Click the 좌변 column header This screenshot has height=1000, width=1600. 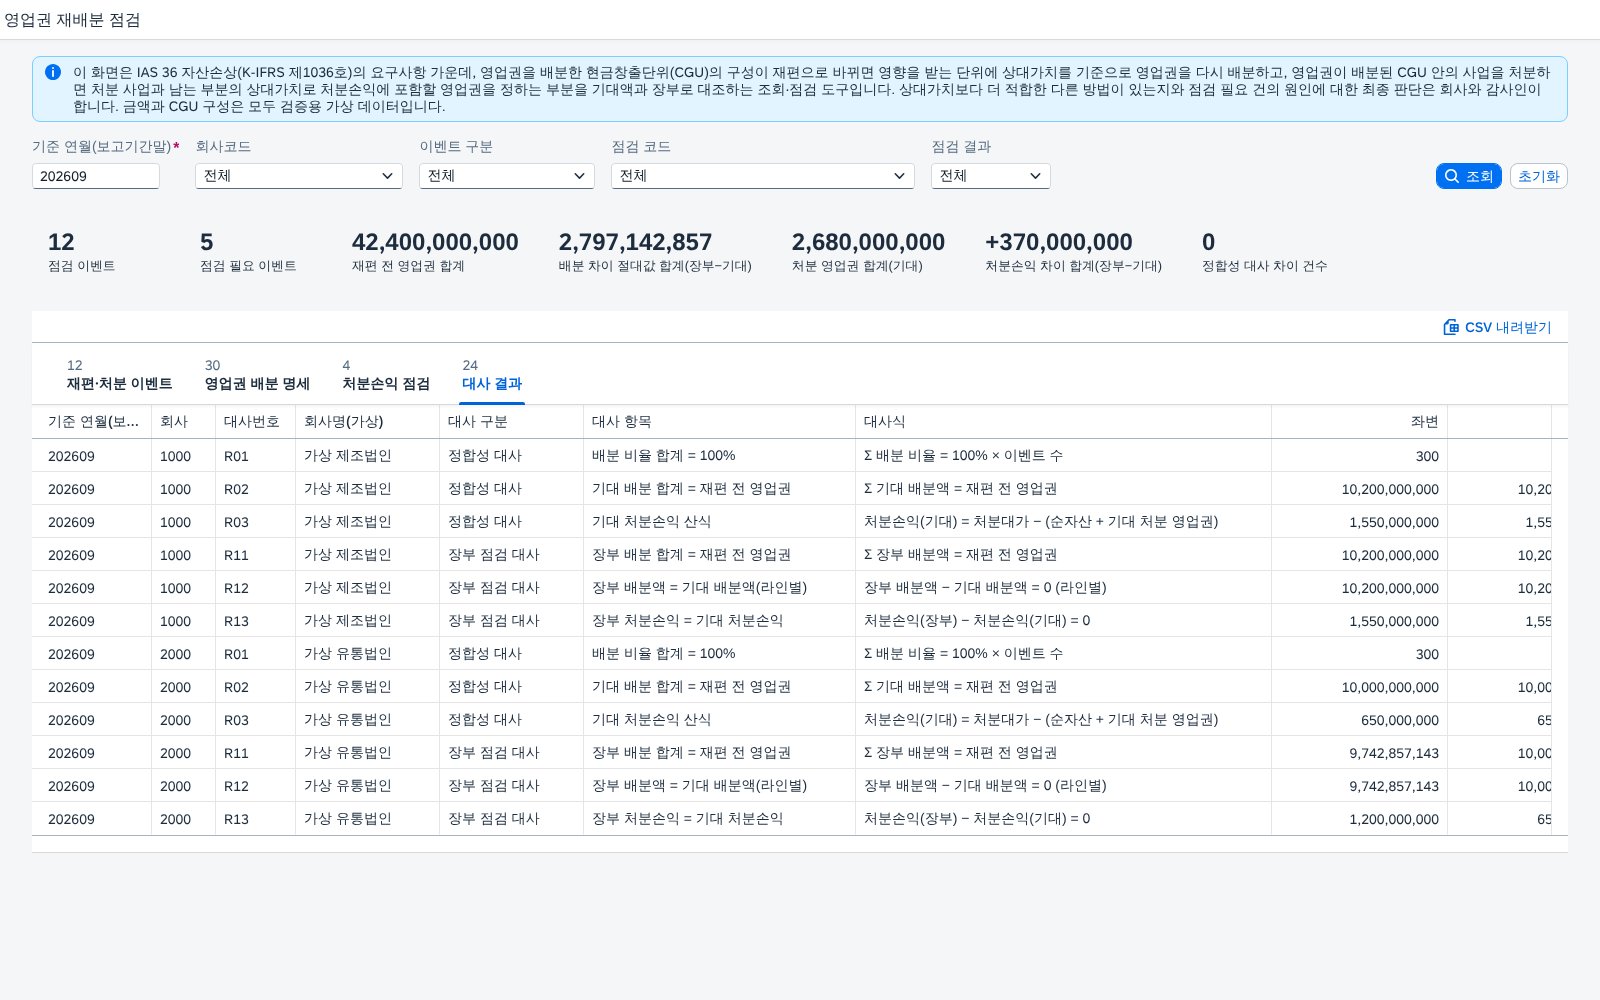point(1359,422)
